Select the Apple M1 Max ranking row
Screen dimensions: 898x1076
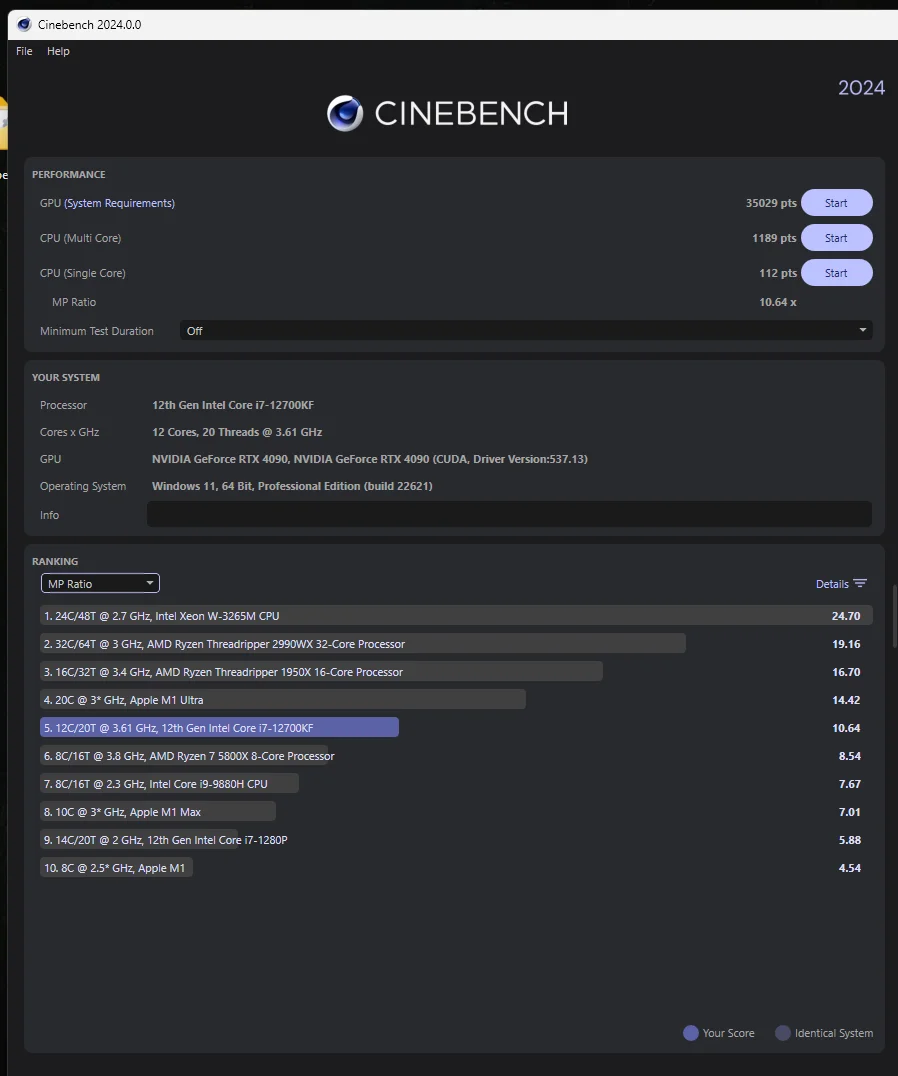(456, 812)
